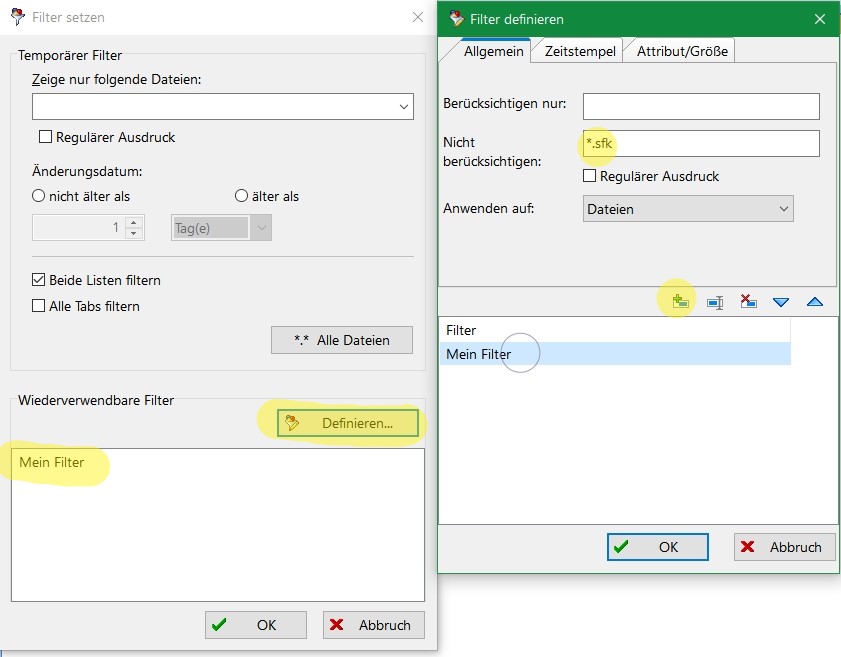Open the Tag(e) unit dropdown
Screen dimensions: 841x657
[261, 228]
